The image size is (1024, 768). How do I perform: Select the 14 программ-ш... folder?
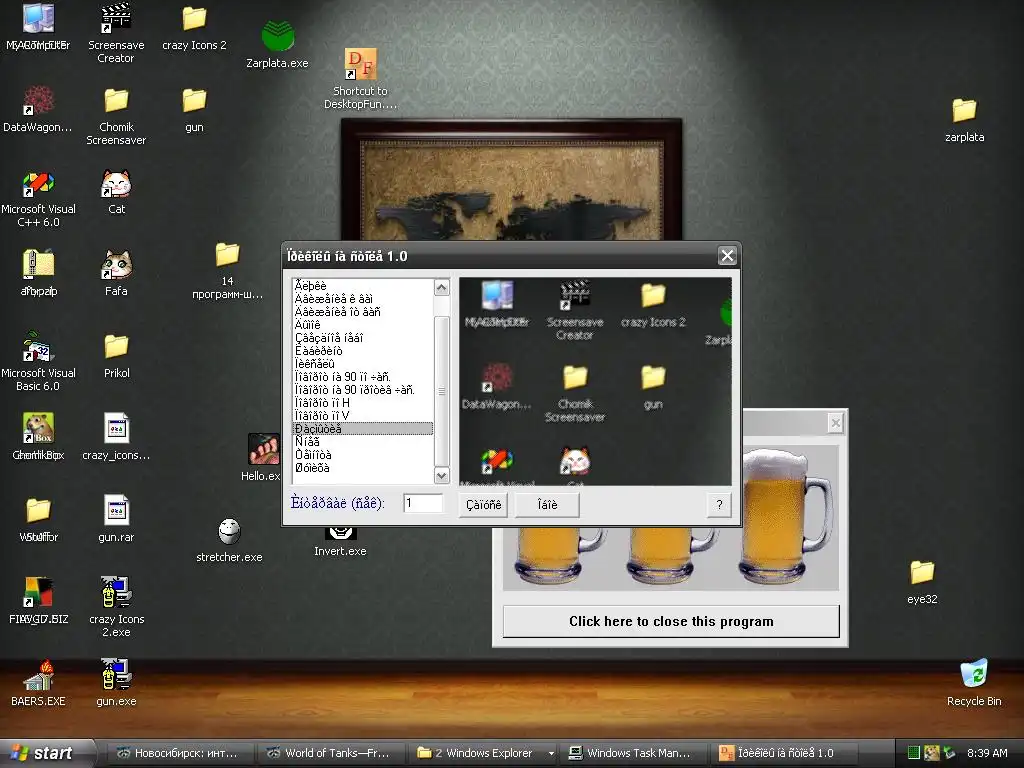227,270
